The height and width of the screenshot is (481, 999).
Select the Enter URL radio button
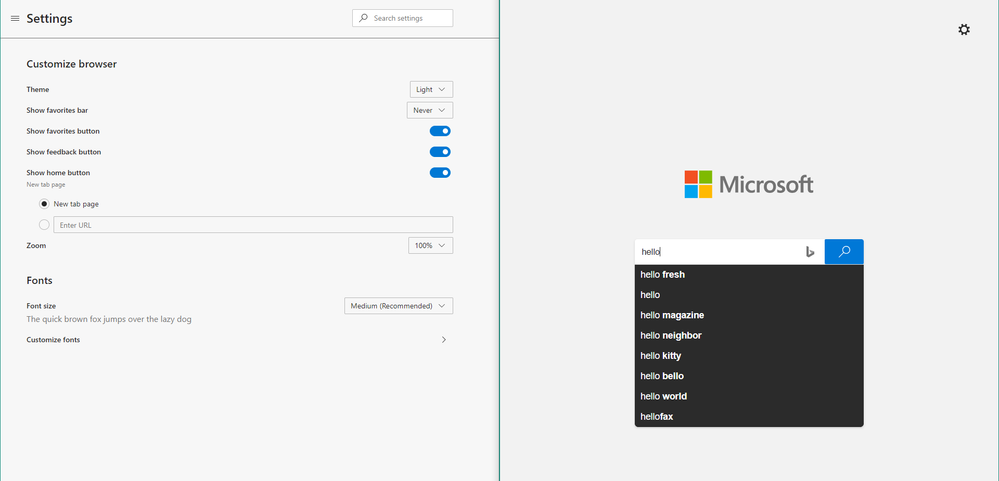[44, 224]
